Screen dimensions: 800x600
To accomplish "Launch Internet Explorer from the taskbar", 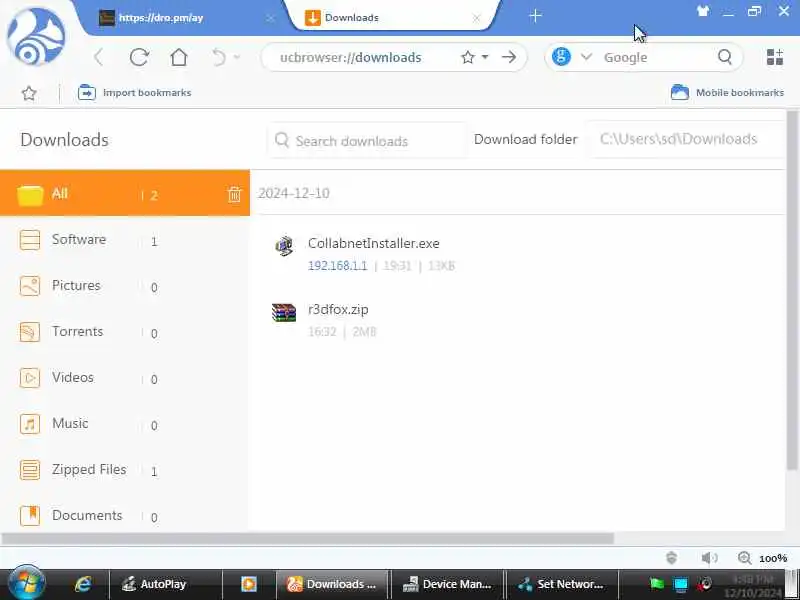I will click(83, 584).
